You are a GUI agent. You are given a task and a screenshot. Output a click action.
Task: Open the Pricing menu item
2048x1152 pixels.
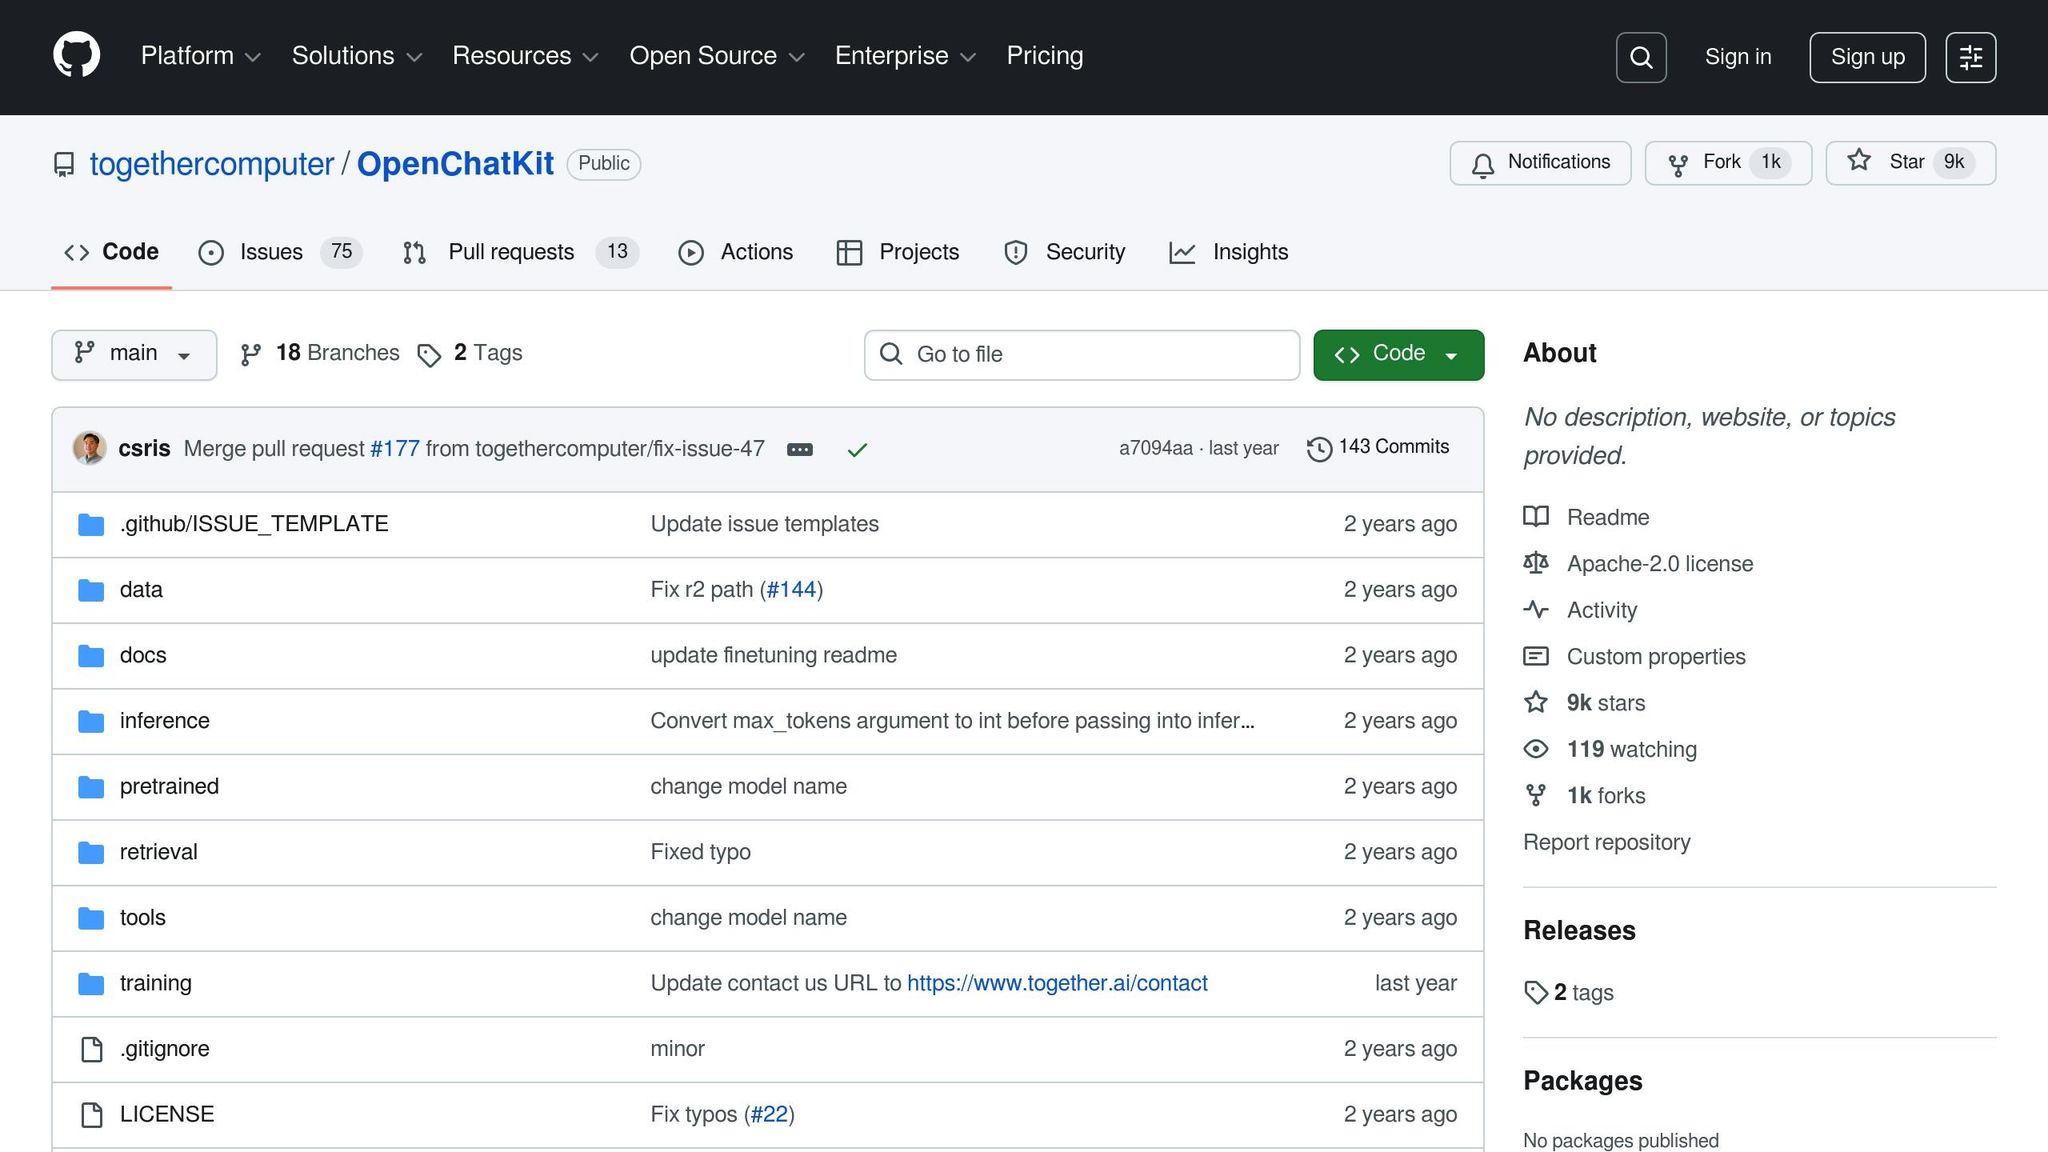(x=1044, y=56)
